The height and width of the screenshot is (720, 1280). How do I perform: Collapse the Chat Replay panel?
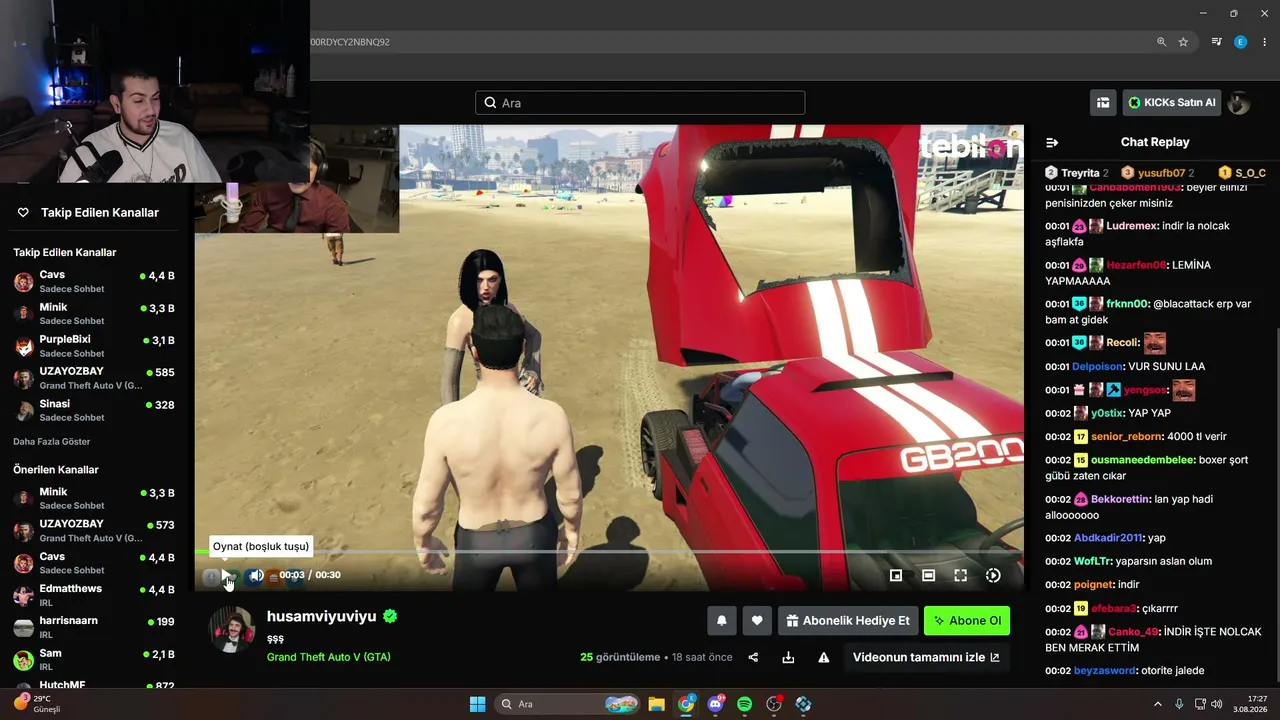click(1052, 142)
